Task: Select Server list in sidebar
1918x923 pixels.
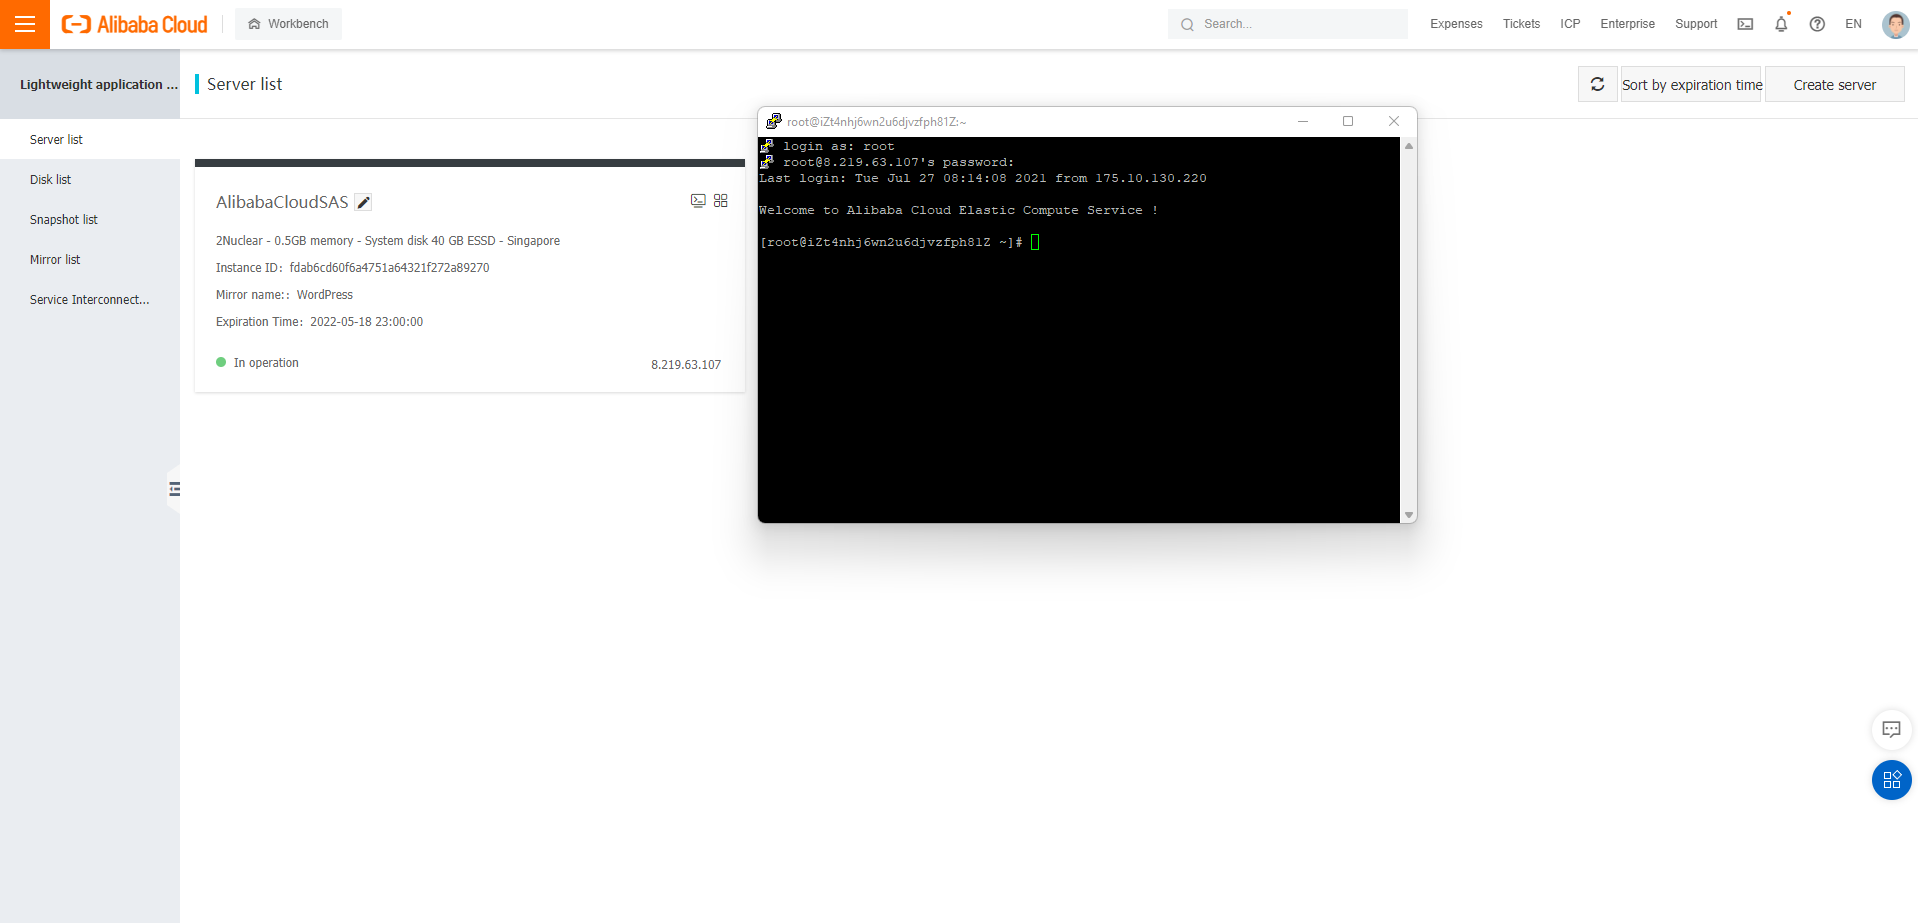Action: 90,139
